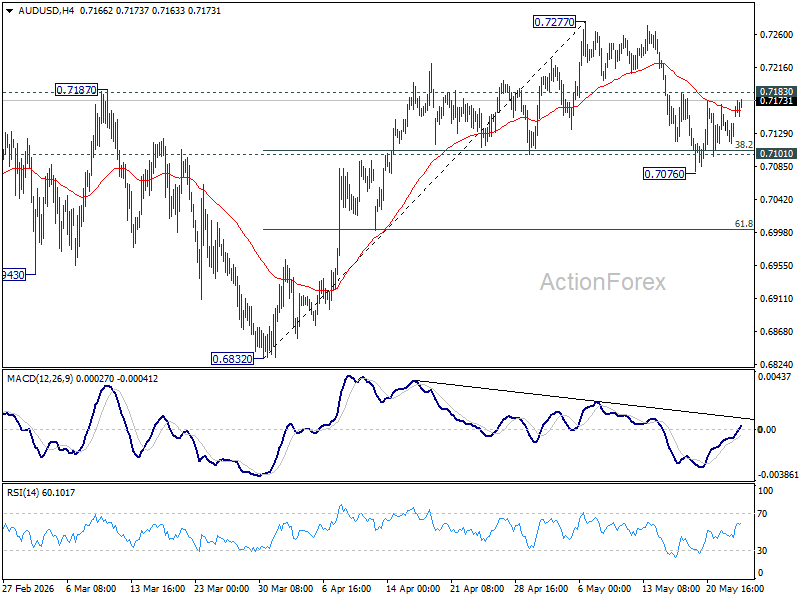
Task: Select the 0.71010 support level tag
Action: pos(777,154)
